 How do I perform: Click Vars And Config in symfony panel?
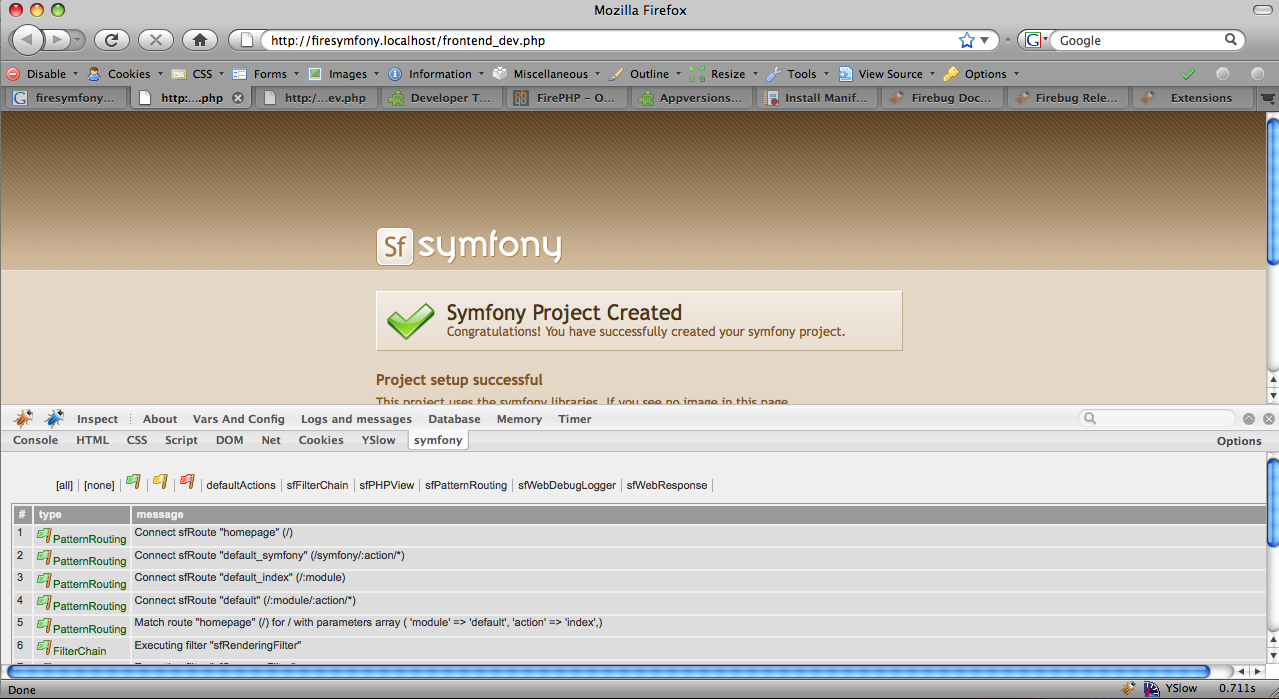(x=239, y=419)
